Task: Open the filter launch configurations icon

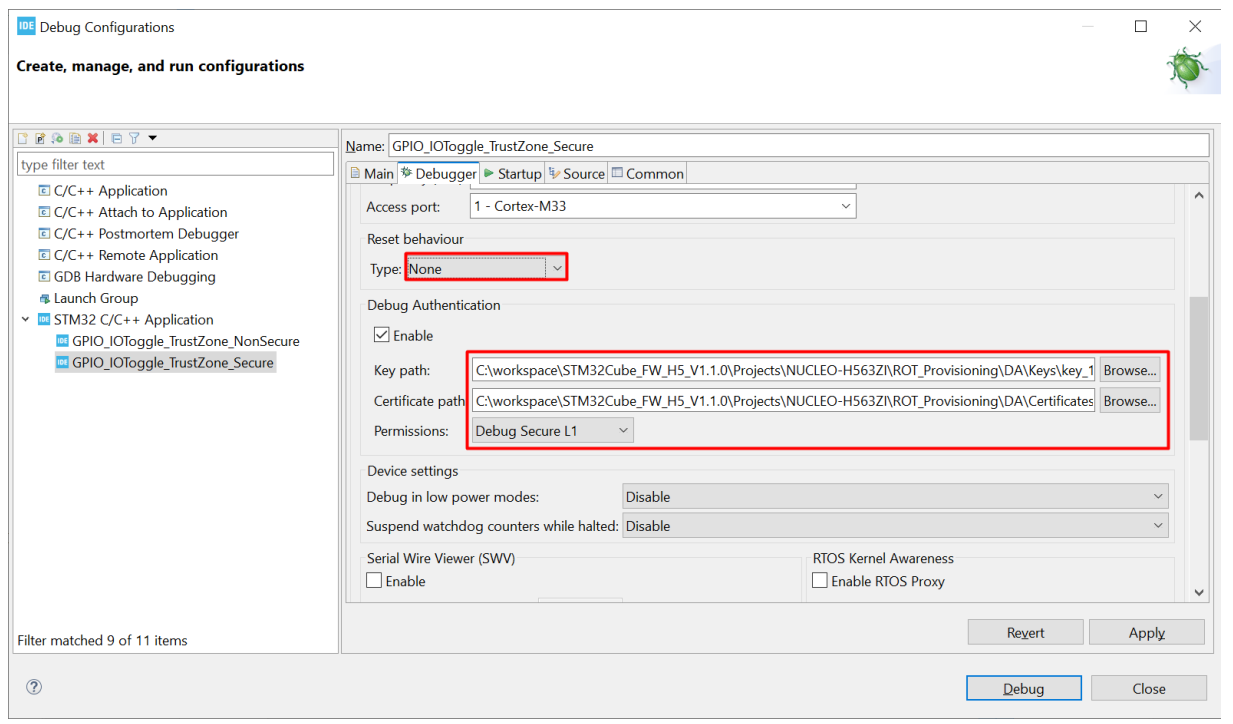Action: [134, 138]
